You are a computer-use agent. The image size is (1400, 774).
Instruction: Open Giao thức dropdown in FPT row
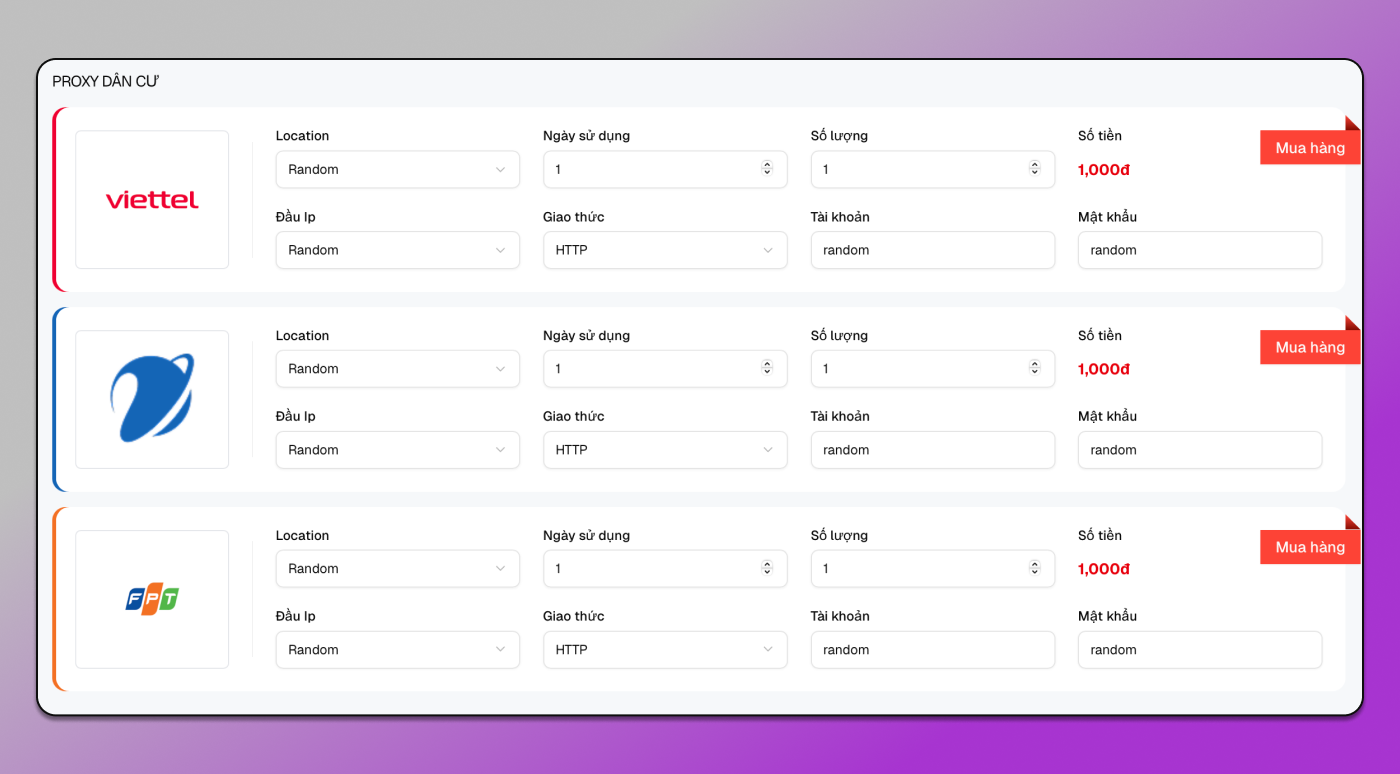pyautogui.click(x=665, y=649)
